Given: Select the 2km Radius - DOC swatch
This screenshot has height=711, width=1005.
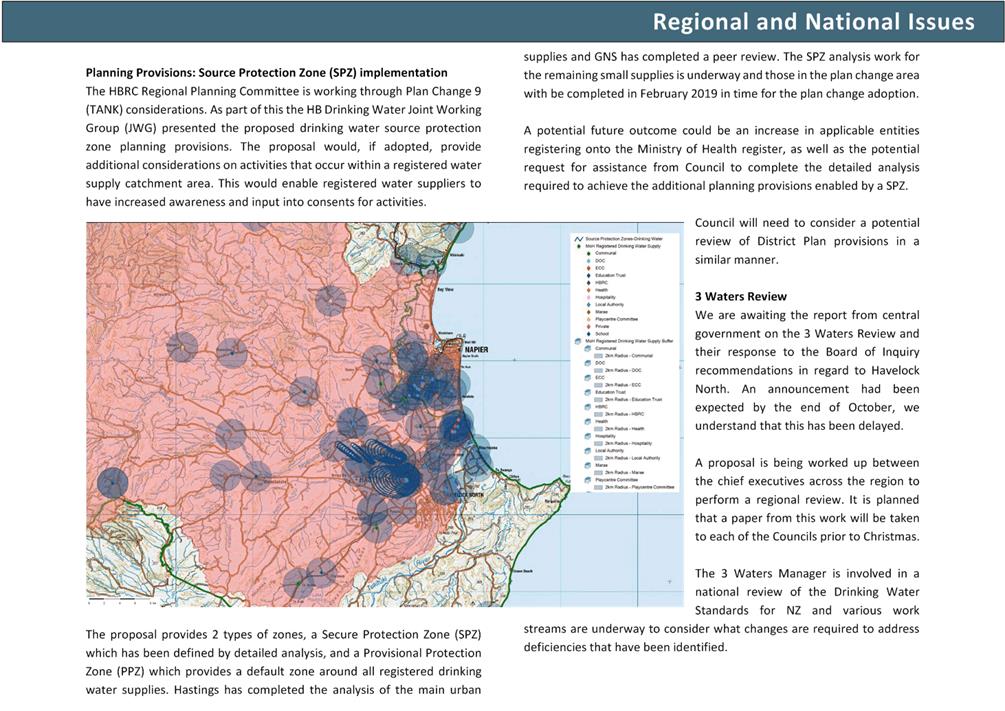Looking at the screenshot, I should click(x=599, y=371).
